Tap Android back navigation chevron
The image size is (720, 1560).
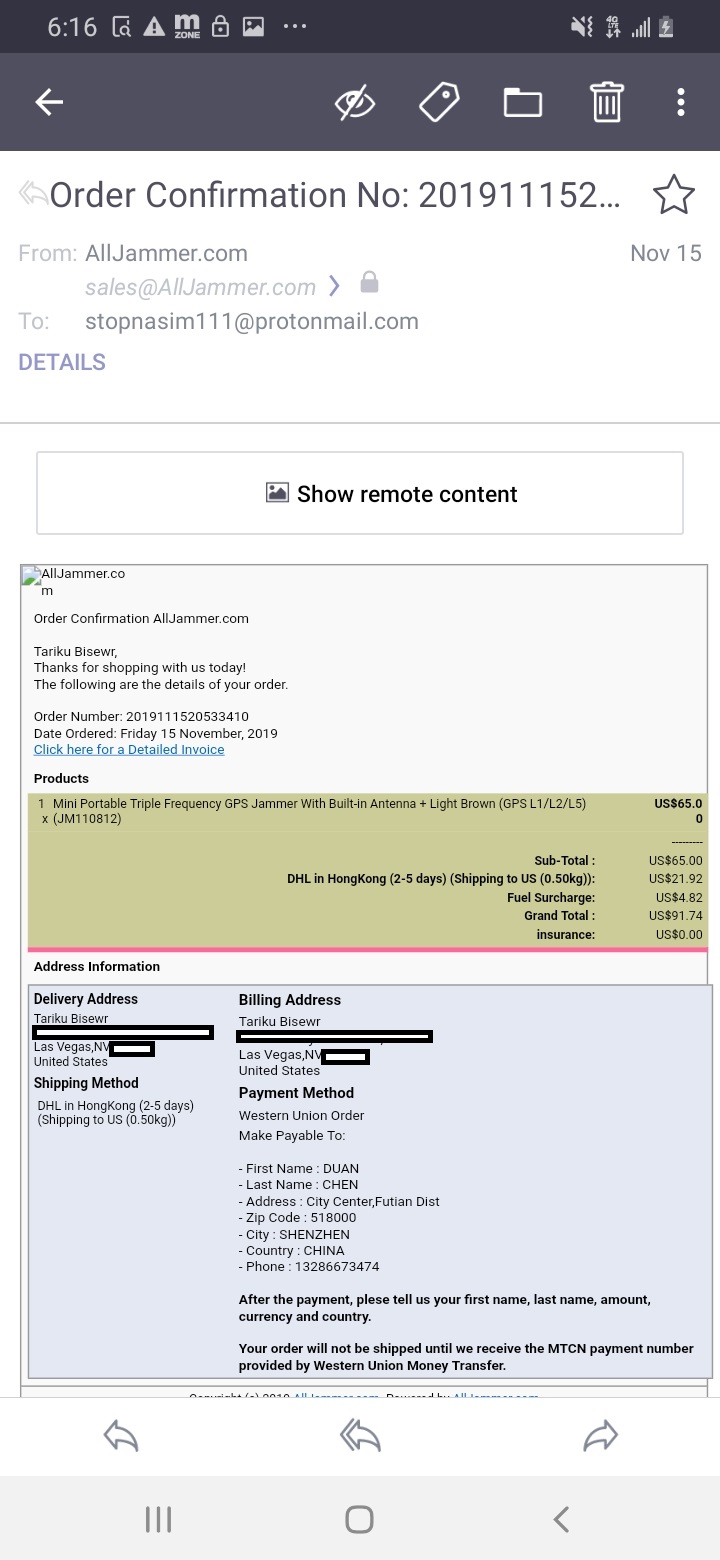pos(561,1520)
